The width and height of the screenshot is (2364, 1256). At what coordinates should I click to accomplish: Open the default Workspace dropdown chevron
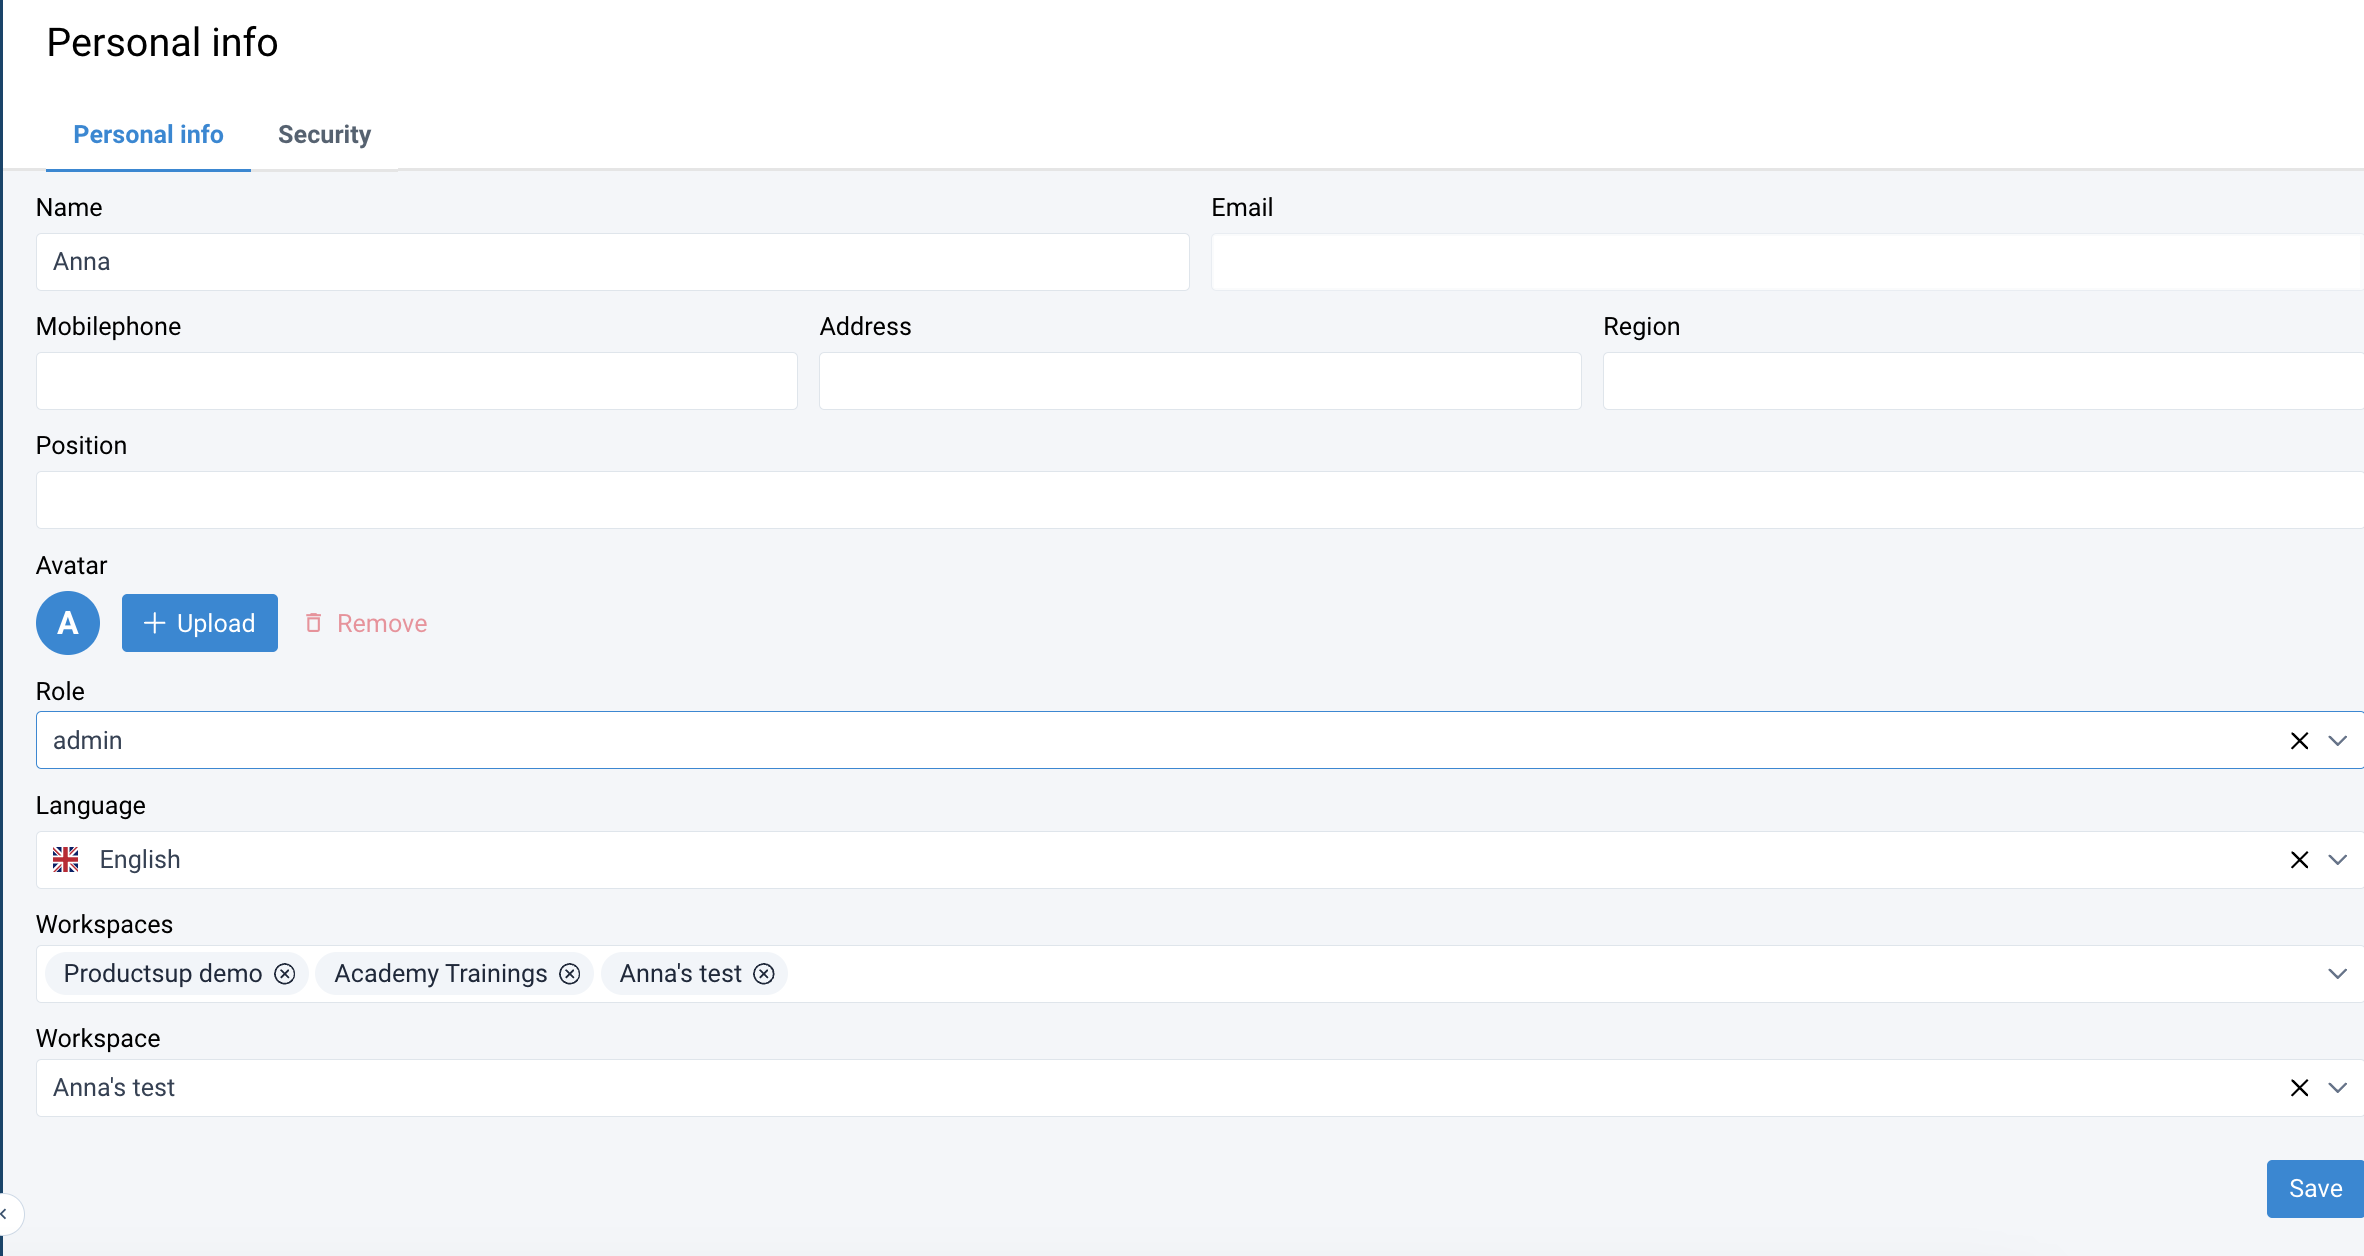2337,1088
